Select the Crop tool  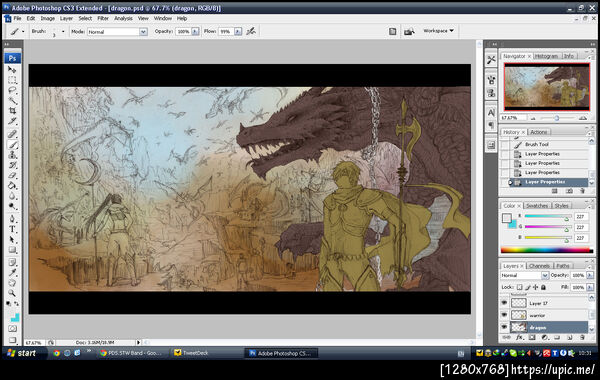pyautogui.click(x=12, y=111)
